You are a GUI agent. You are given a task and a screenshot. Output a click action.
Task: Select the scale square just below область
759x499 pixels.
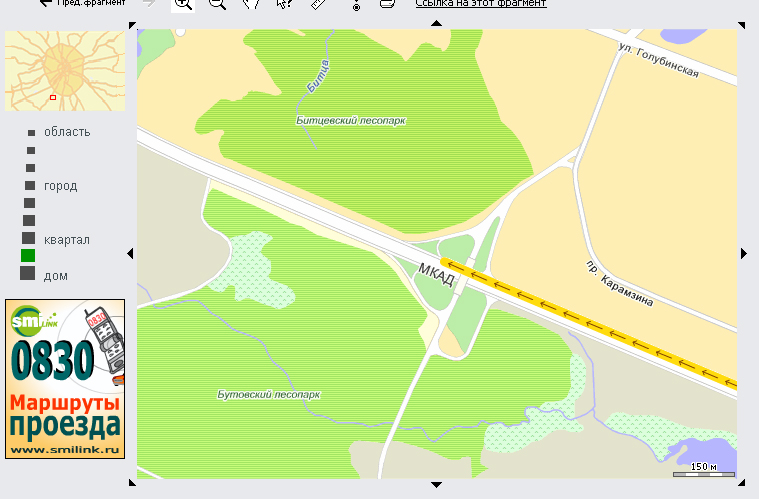pos(31,151)
